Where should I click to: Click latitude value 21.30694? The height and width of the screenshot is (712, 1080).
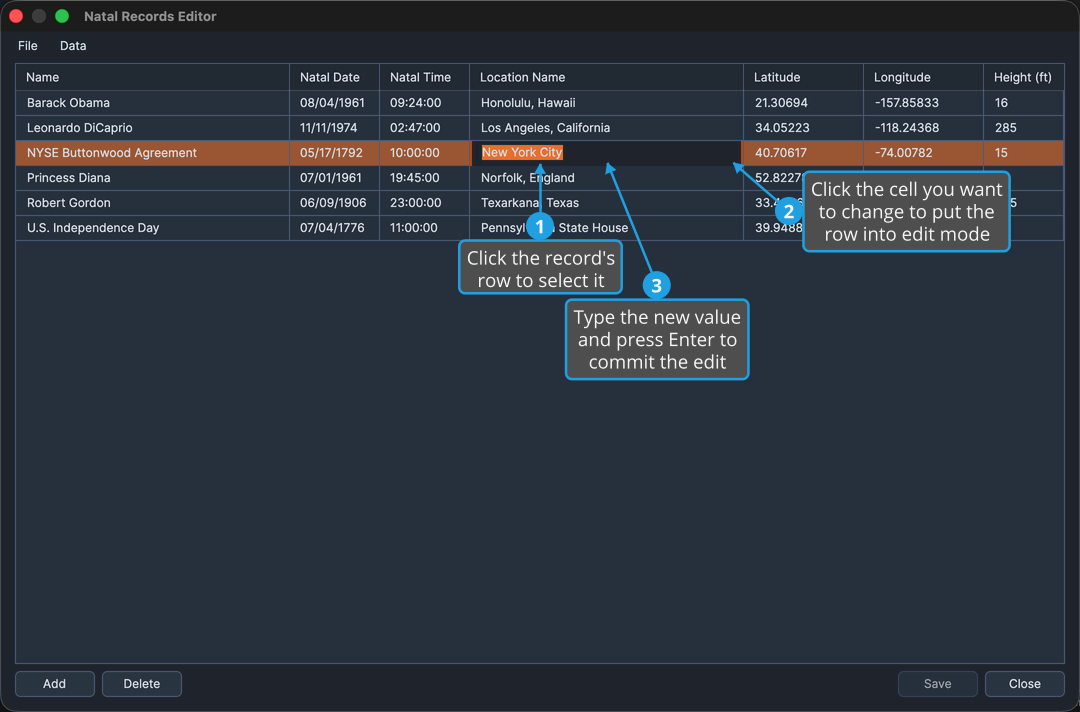pos(803,103)
